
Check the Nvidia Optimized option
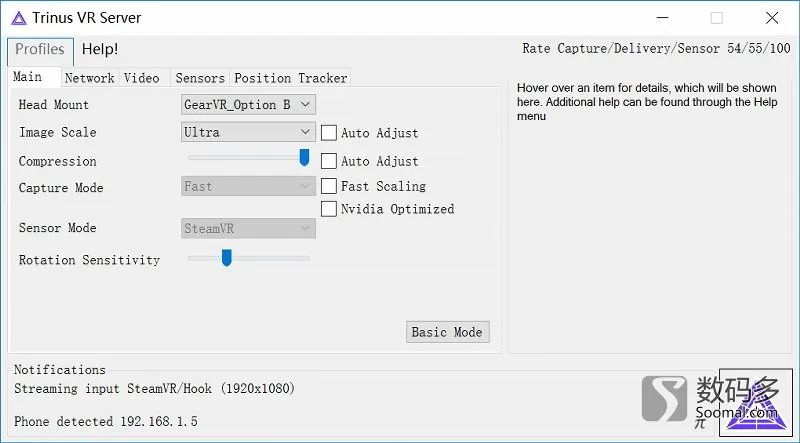(x=329, y=209)
